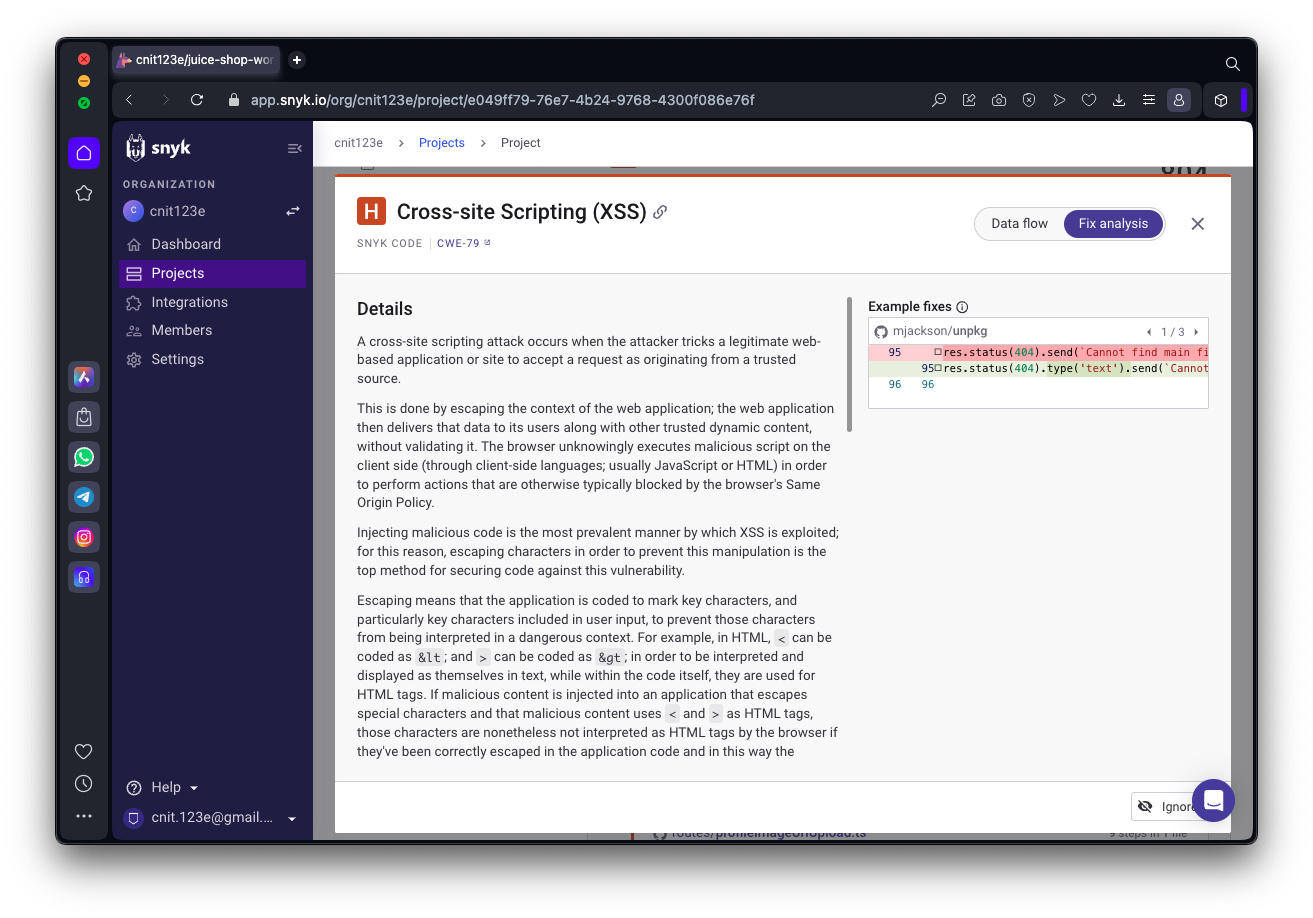The height and width of the screenshot is (918, 1313).
Task: Open the CWE-79 reference link
Action: click(464, 243)
